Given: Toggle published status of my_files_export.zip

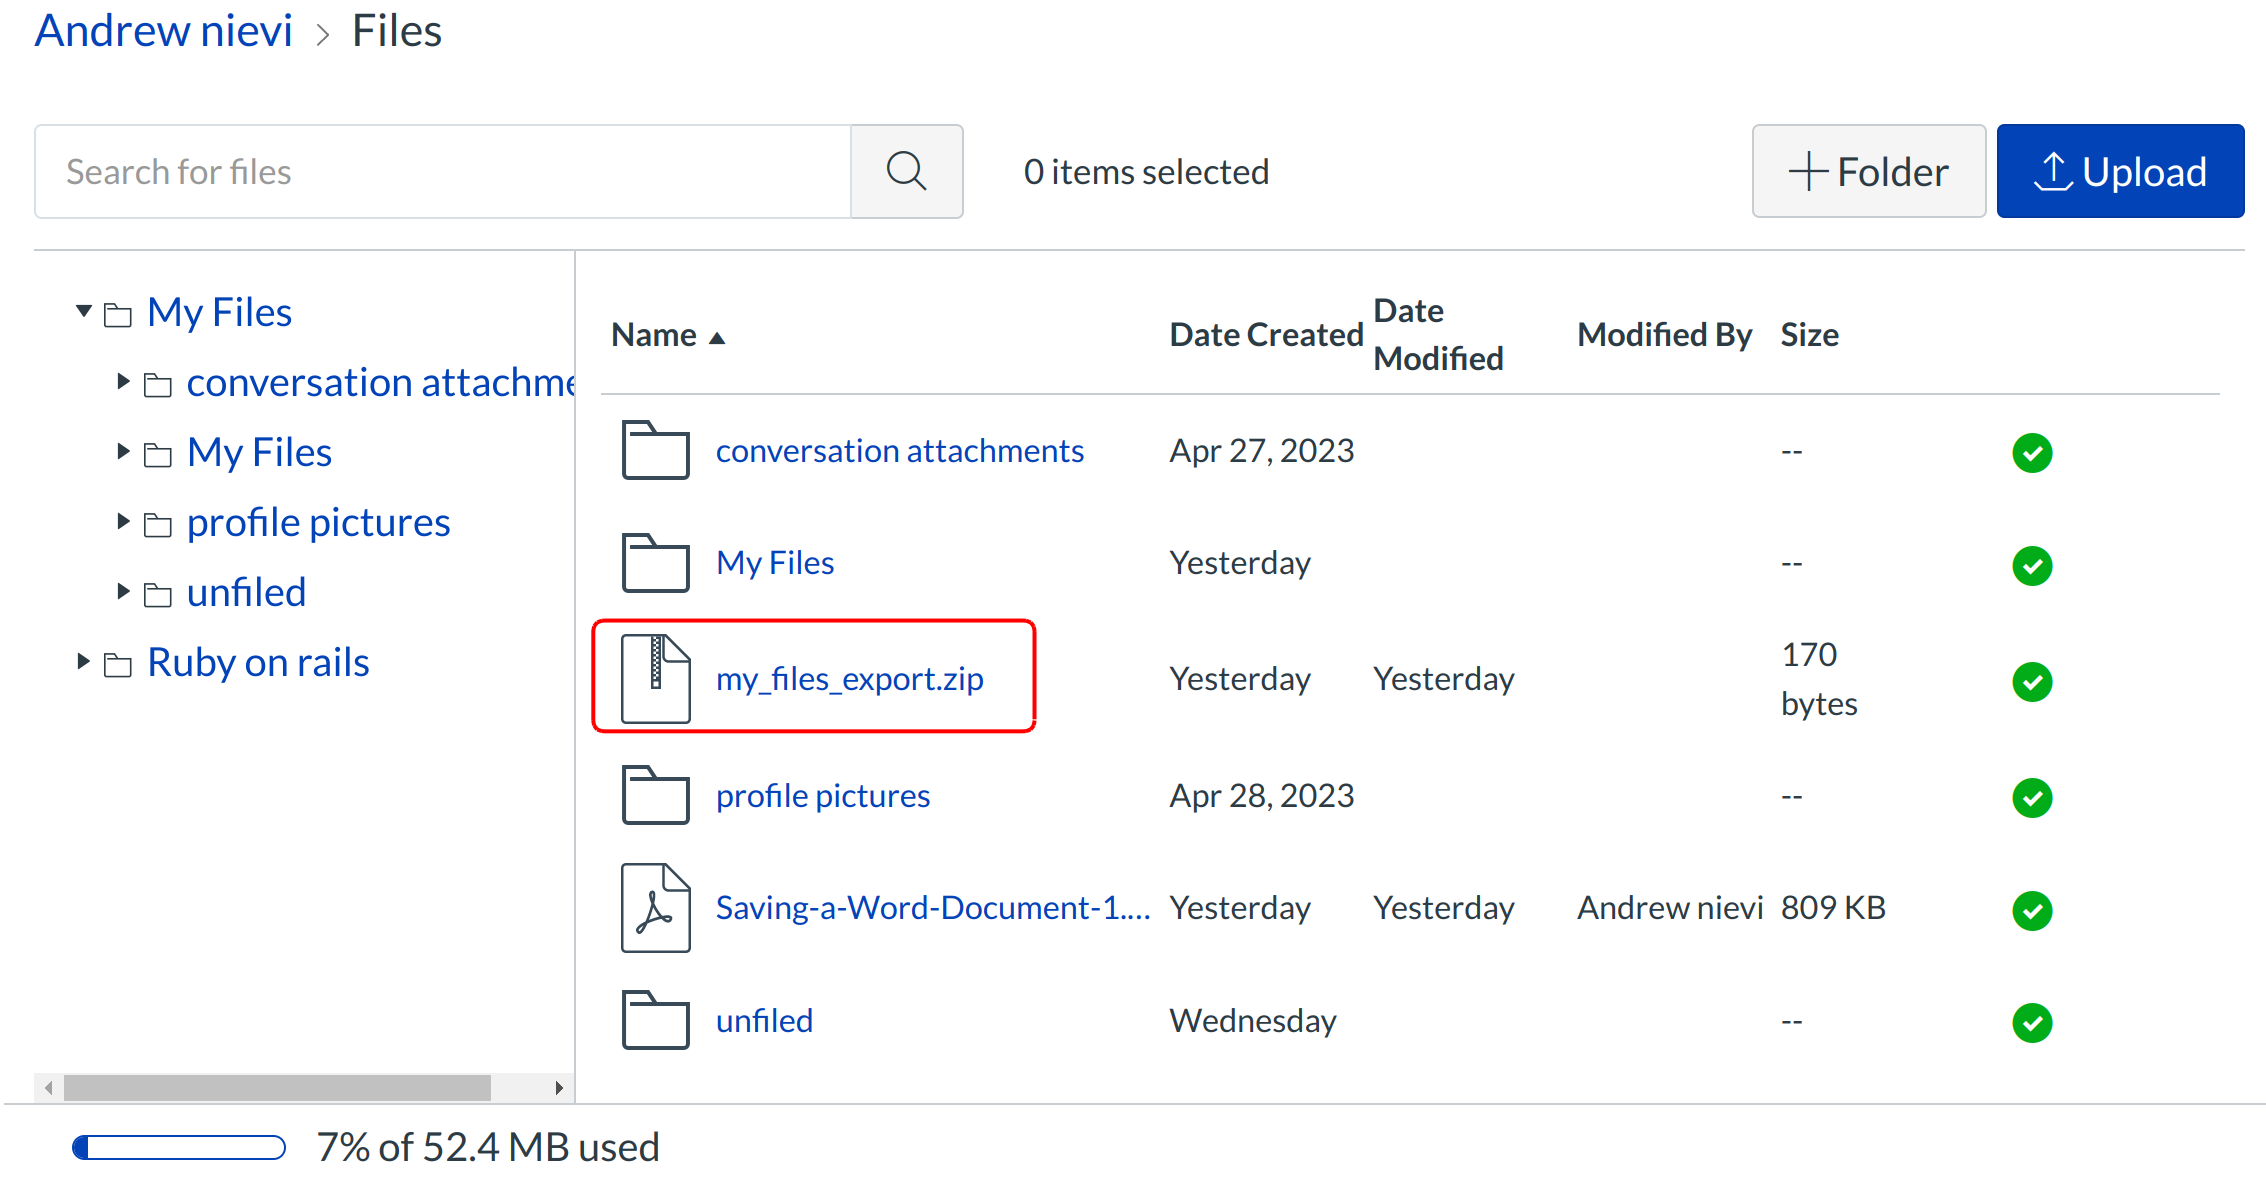Looking at the screenshot, I should [x=2031, y=682].
